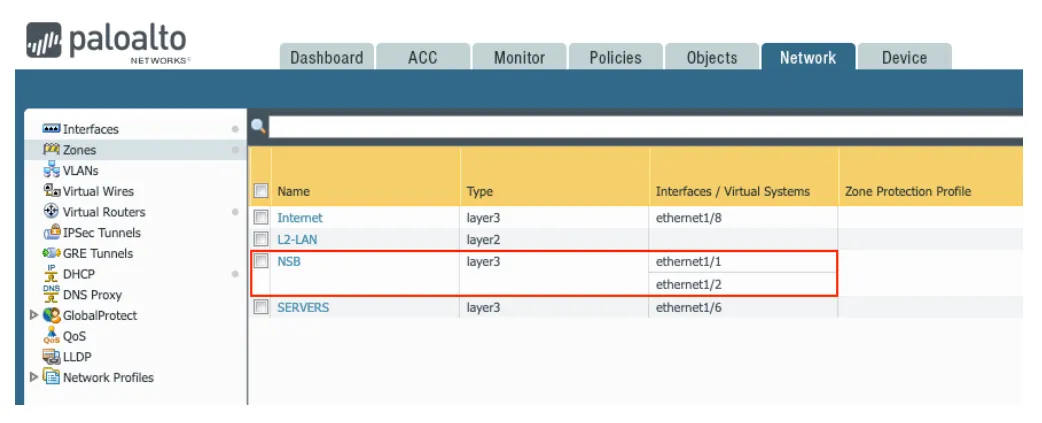Click the GlobalProtect globe icon

pos(51,315)
